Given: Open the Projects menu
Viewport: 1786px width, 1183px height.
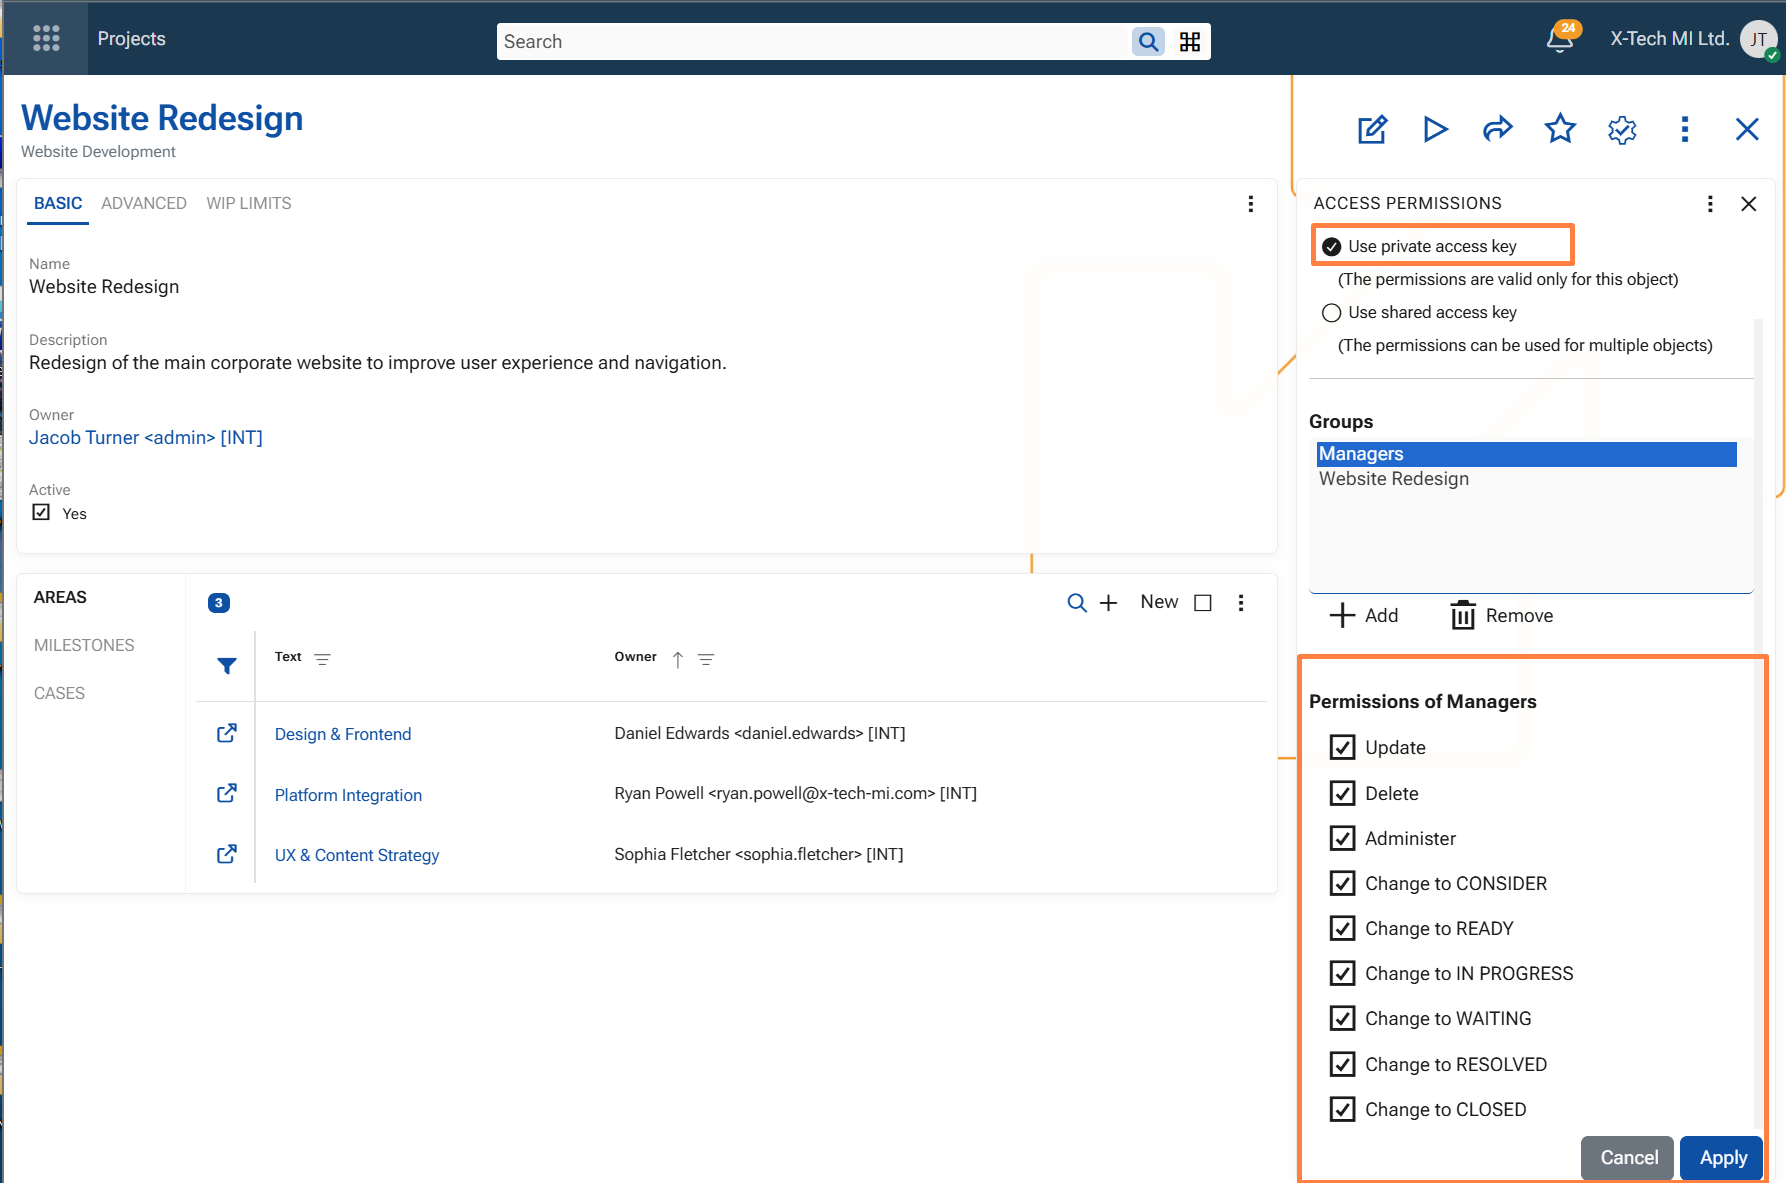Looking at the screenshot, I should pyautogui.click(x=131, y=38).
